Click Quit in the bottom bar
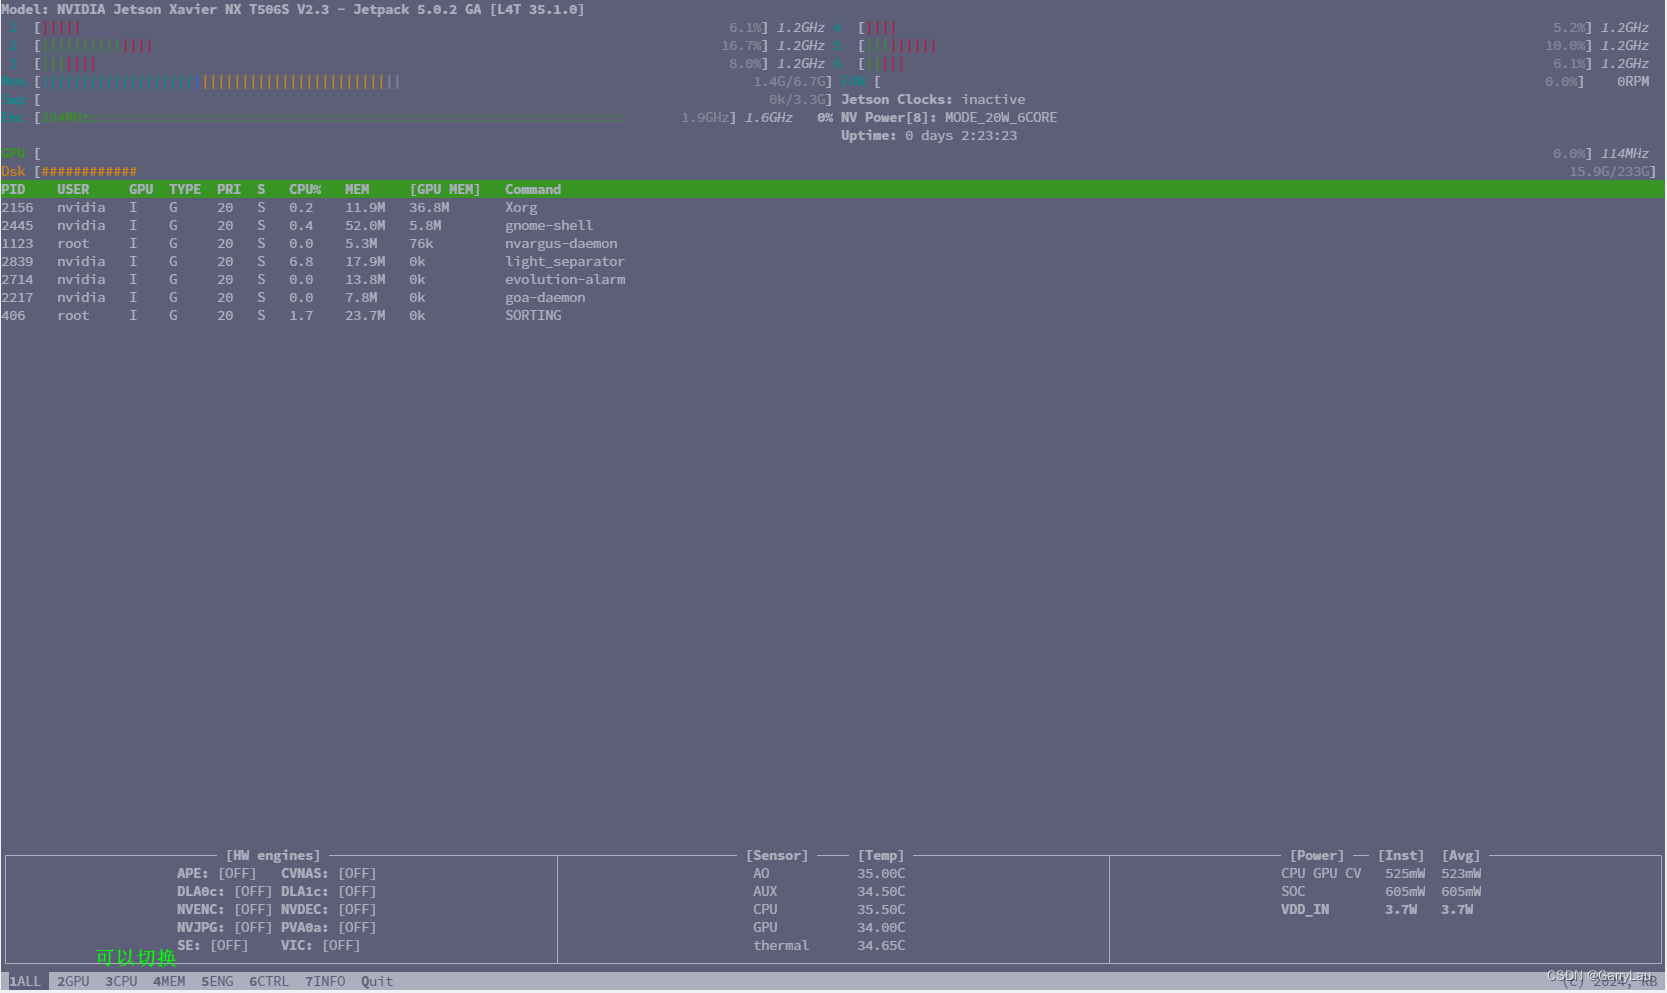Image resolution: width=1667 pixels, height=993 pixels. tap(377, 981)
